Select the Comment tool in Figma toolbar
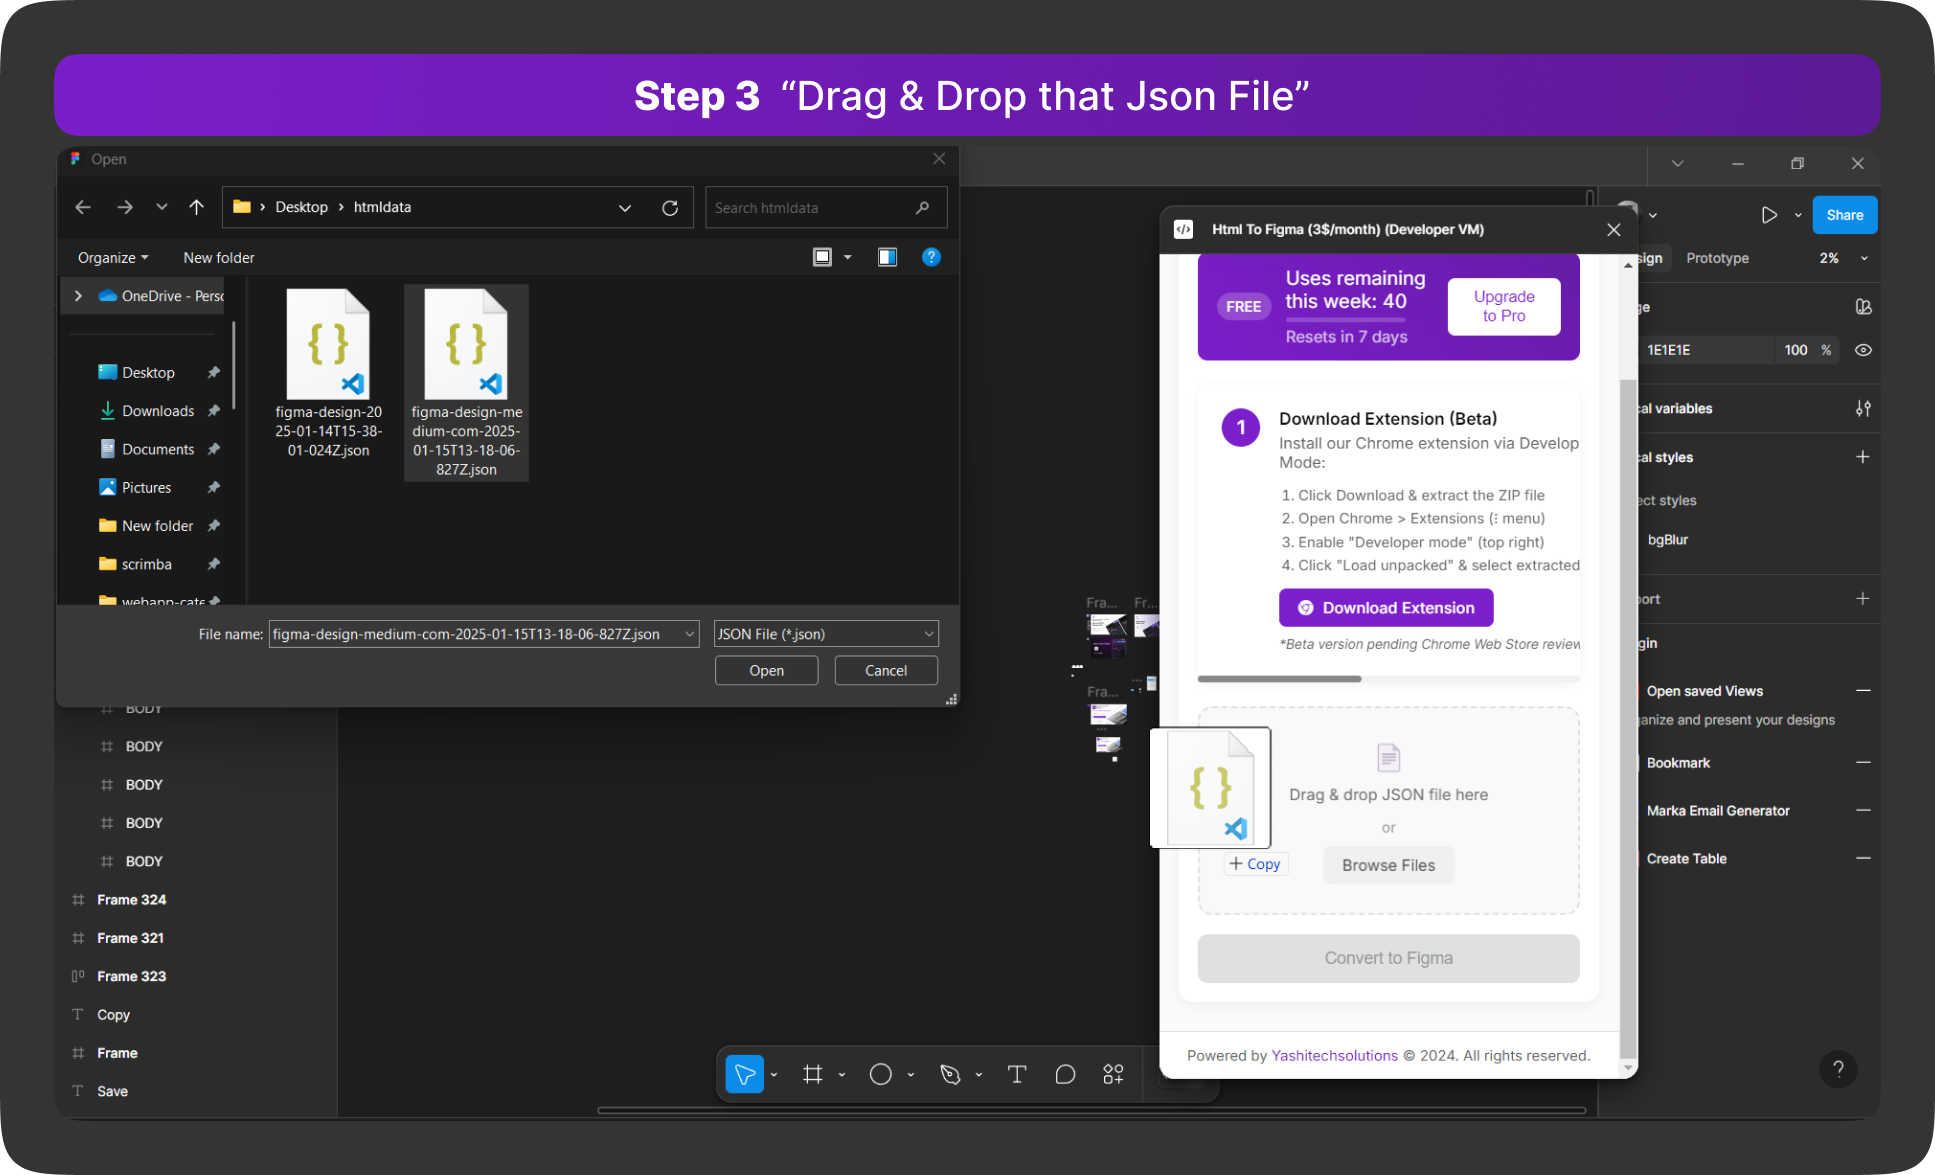 [1065, 1074]
